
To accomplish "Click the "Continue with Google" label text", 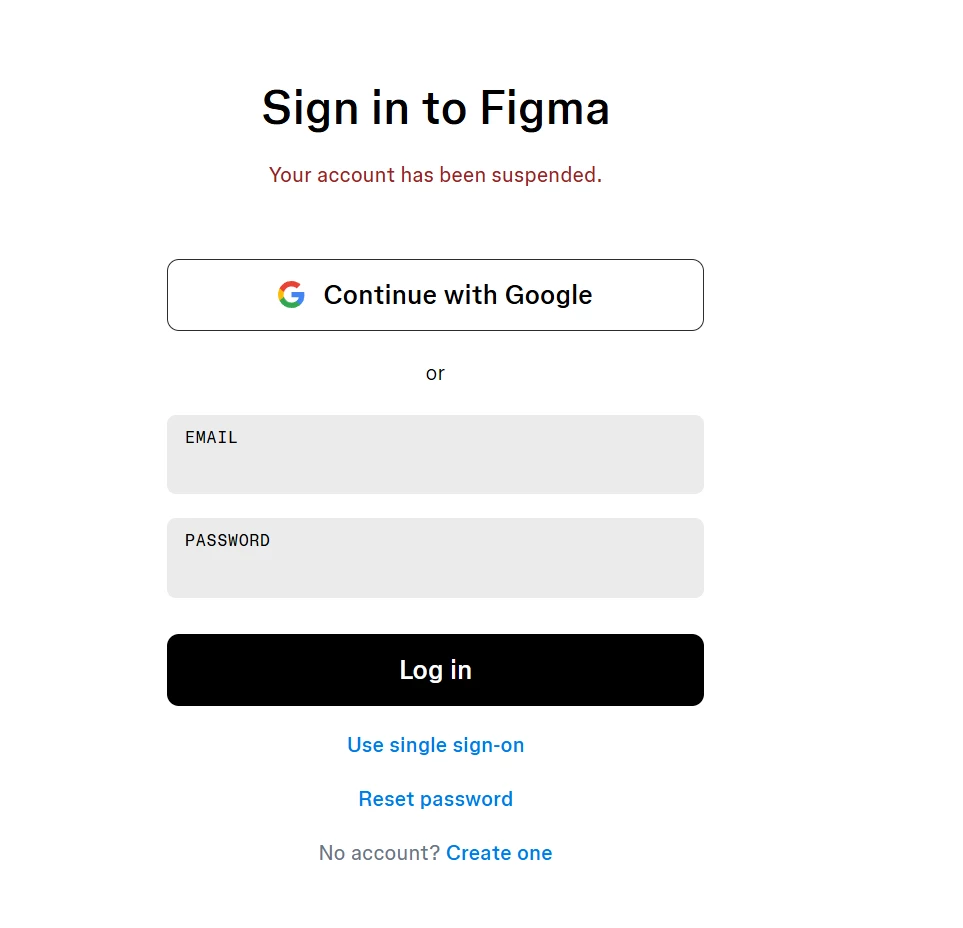I will pyautogui.click(x=458, y=295).
